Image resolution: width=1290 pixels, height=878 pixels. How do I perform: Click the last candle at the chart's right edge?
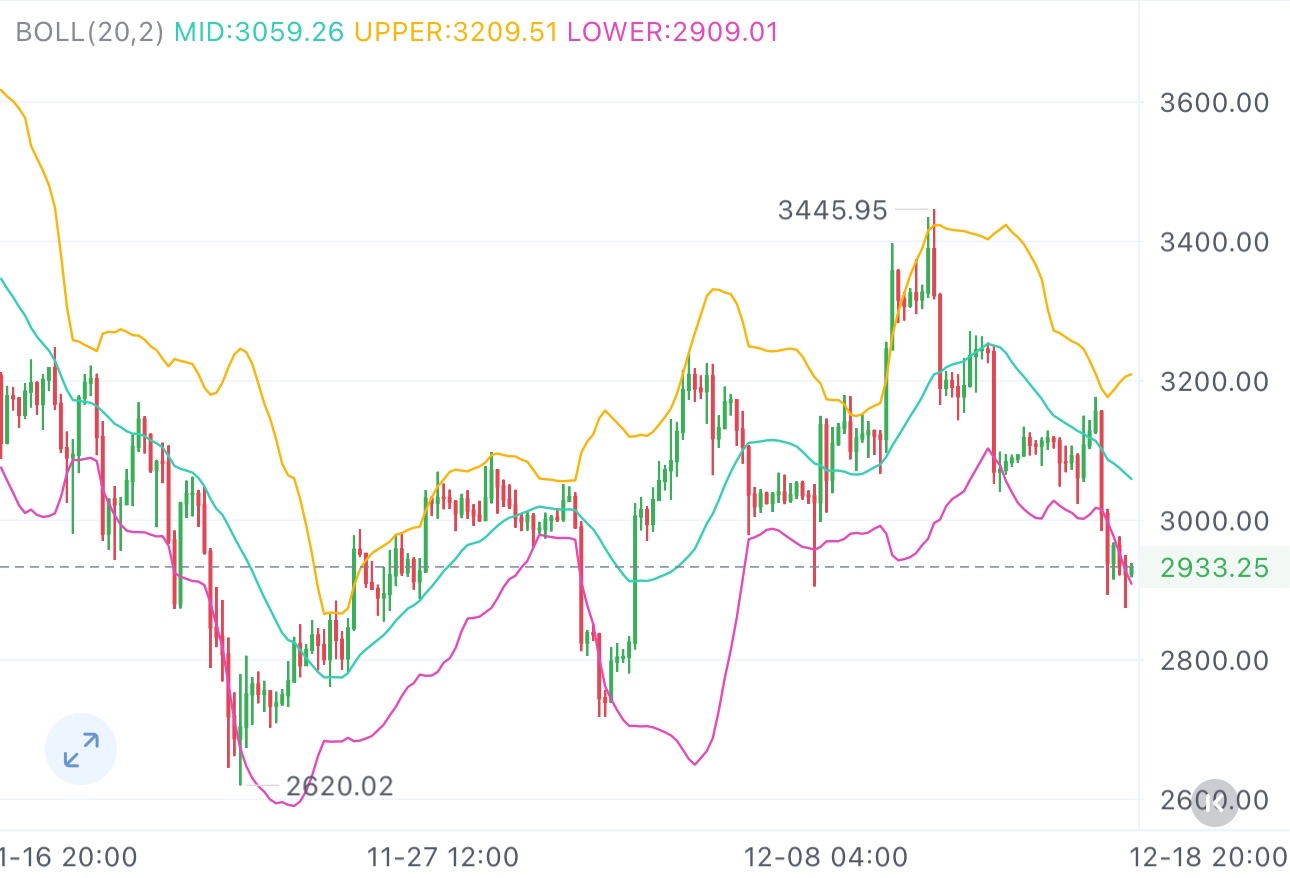[1131, 570]
